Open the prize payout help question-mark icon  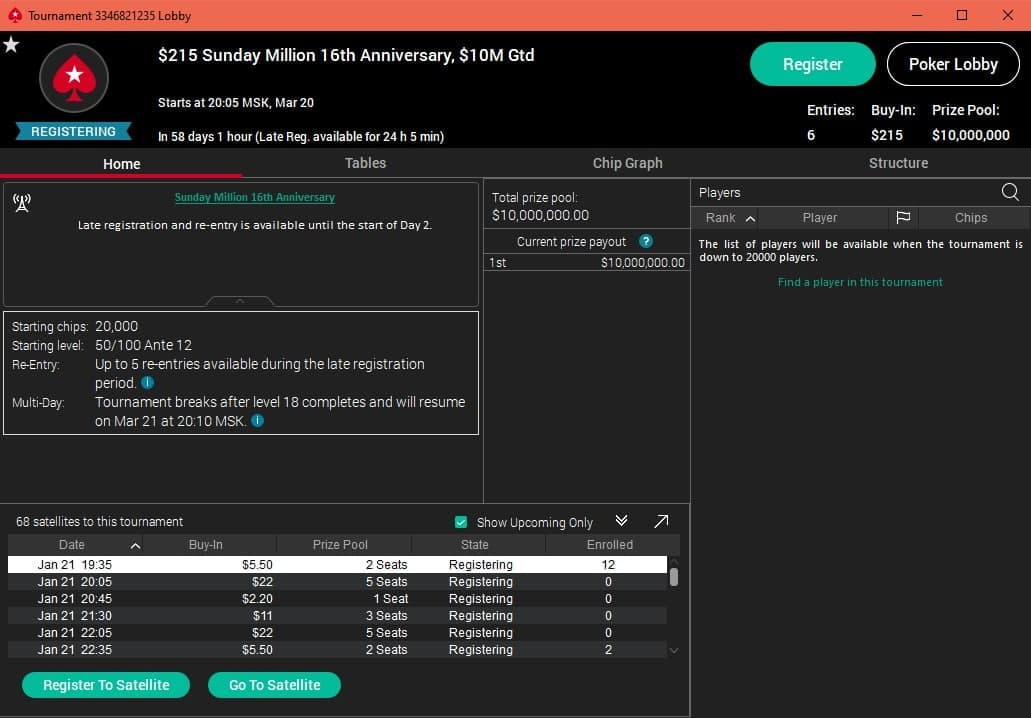646,241
